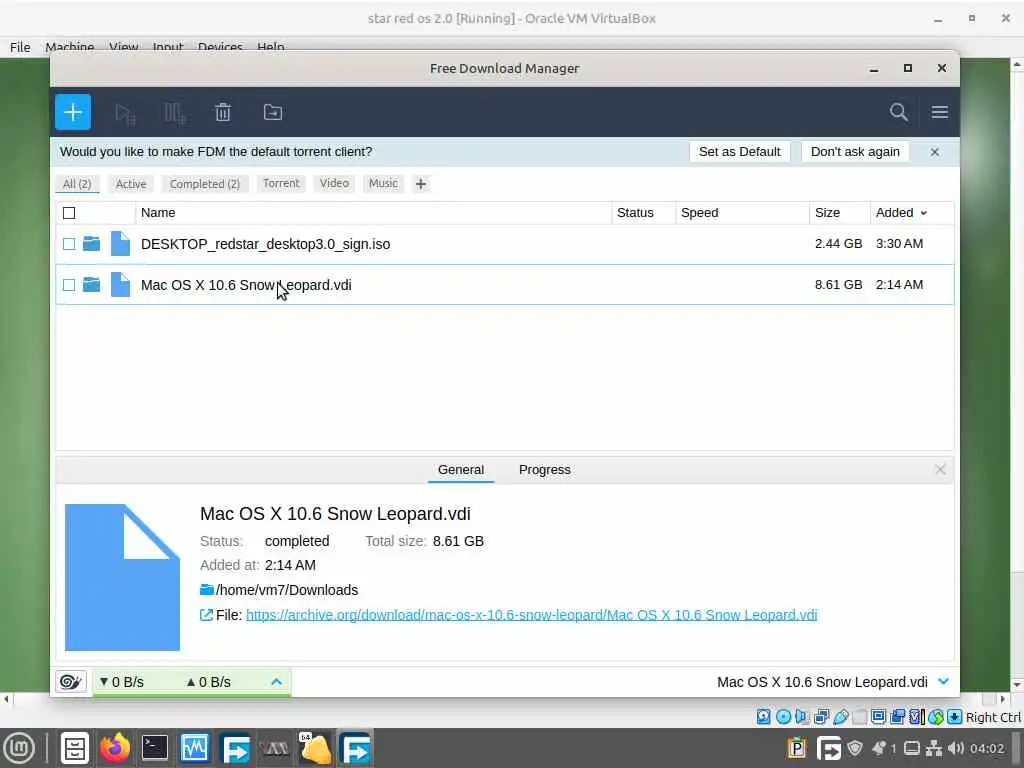Select the Torrent filter tab
This screenshot has height=768, width=1024.
click(x=281, y=184)
